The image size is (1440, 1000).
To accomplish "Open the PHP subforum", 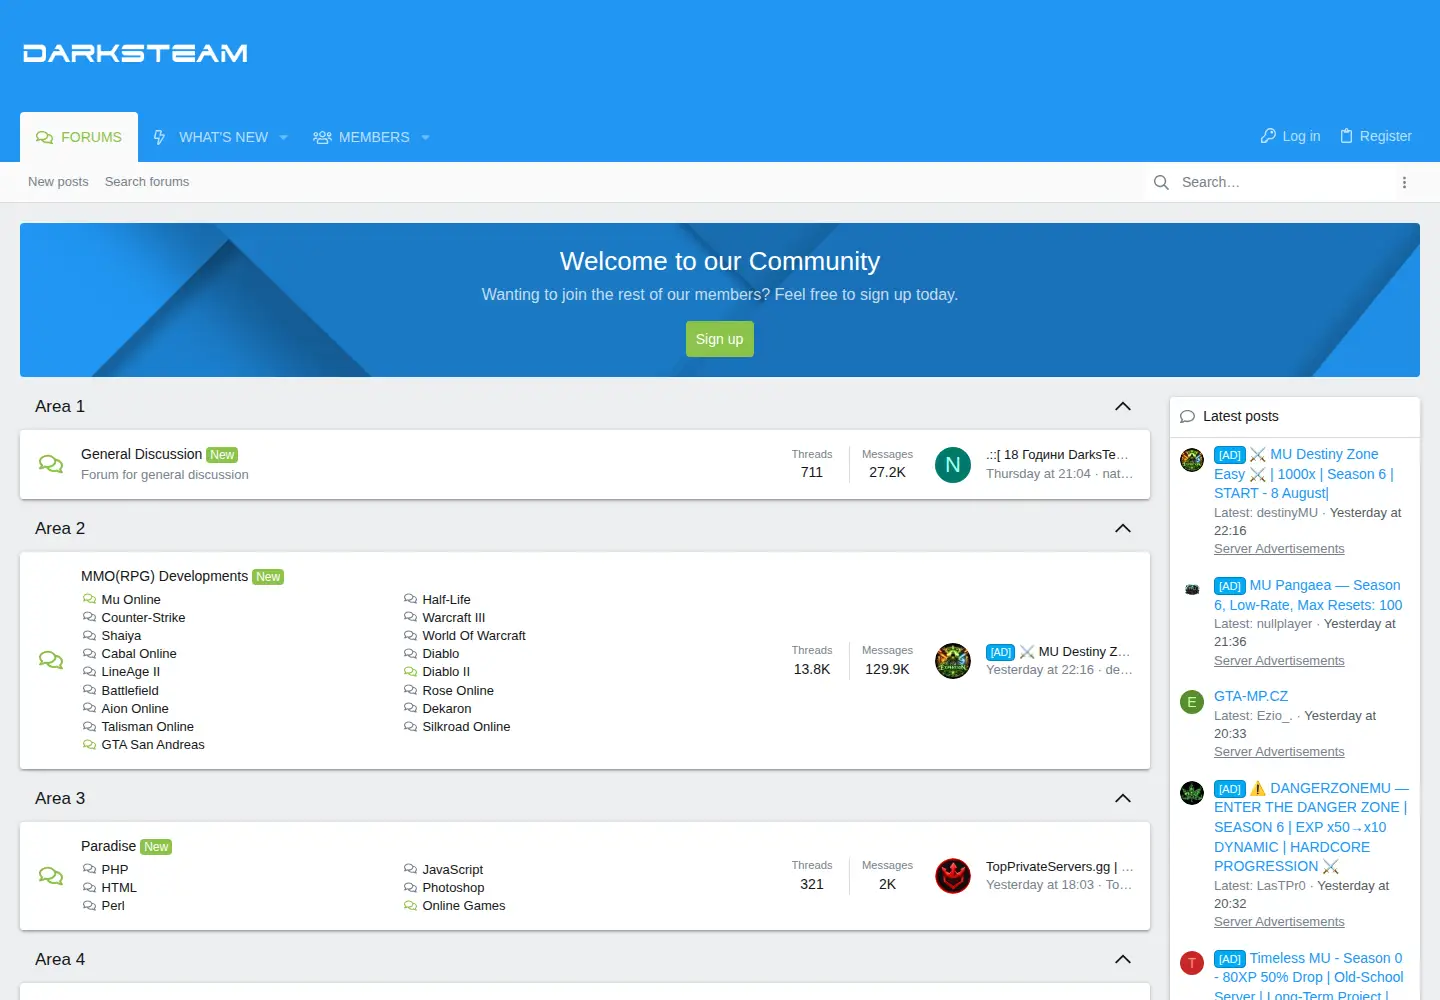I will tap(115, 870).
